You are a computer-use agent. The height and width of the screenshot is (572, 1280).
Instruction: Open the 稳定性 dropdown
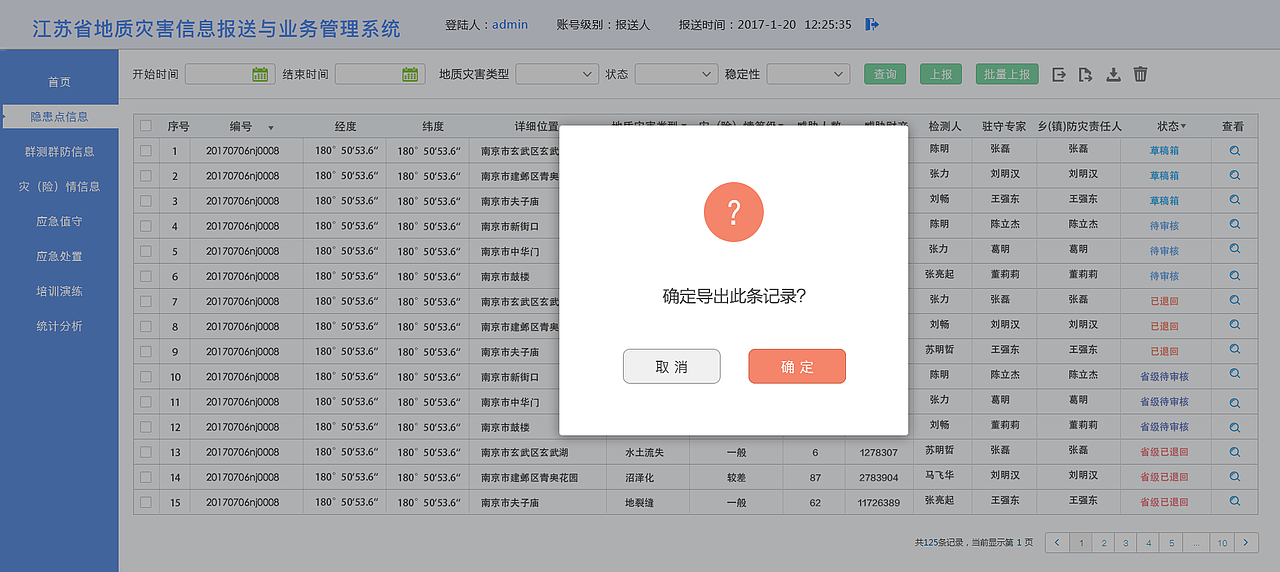coord(808,74)
